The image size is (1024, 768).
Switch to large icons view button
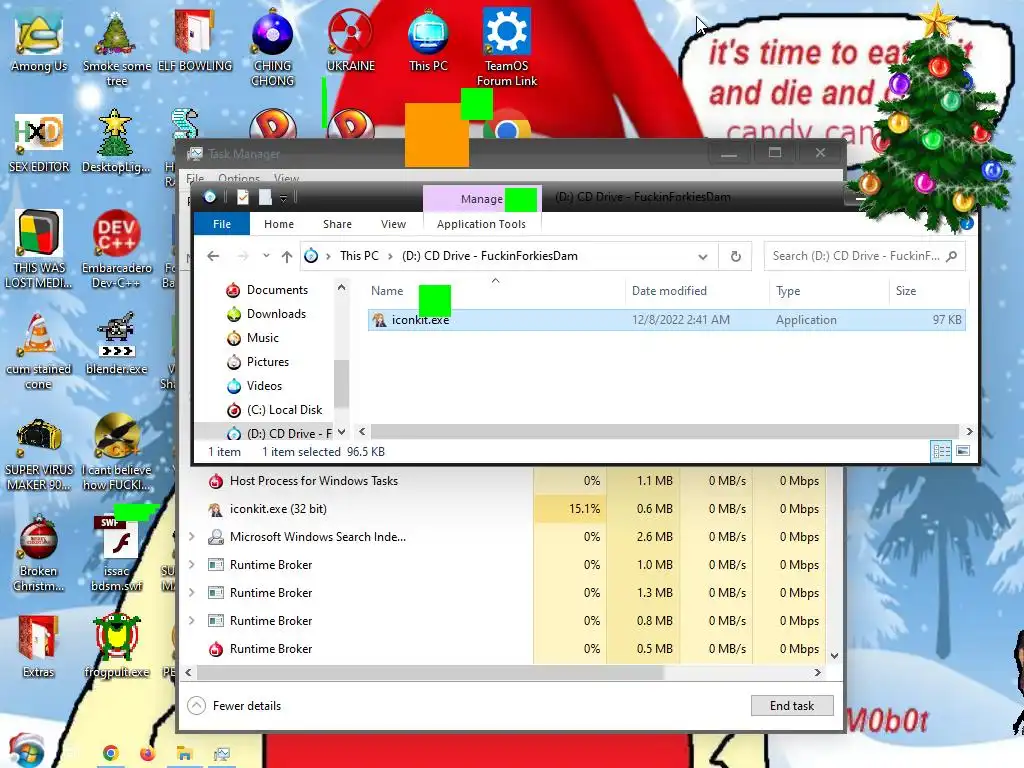[x=963, y=451]
